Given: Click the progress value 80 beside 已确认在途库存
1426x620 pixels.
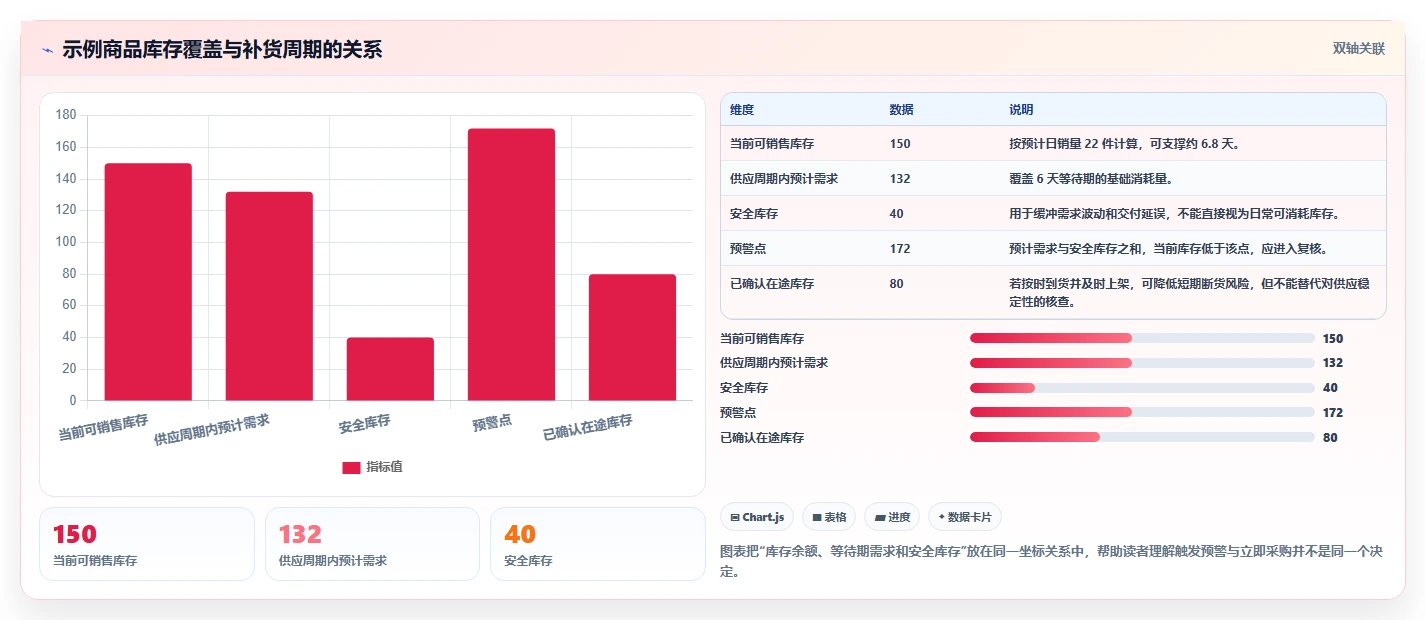Looking at the screenshot, I should tap(1330, 437).
